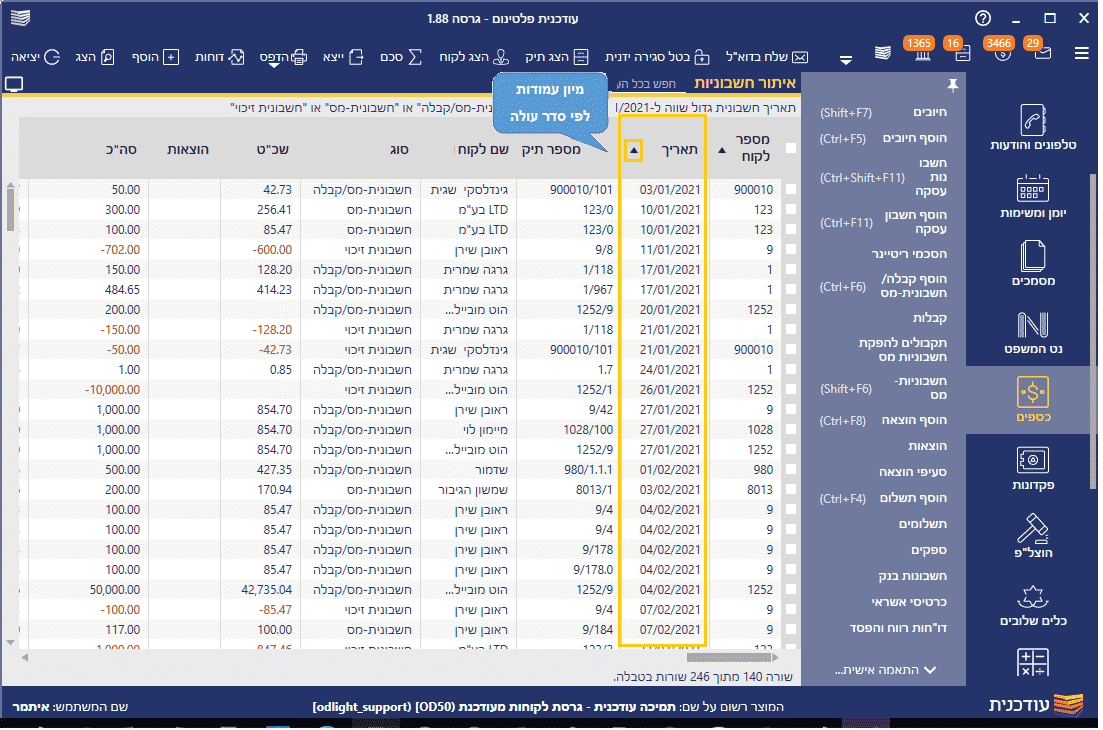Image resolution: width=1103 pixels, height=730 pixels.
Task: Open the calculator icon in sidebar
Action: pyautogui.click(x=1033, y=662)
